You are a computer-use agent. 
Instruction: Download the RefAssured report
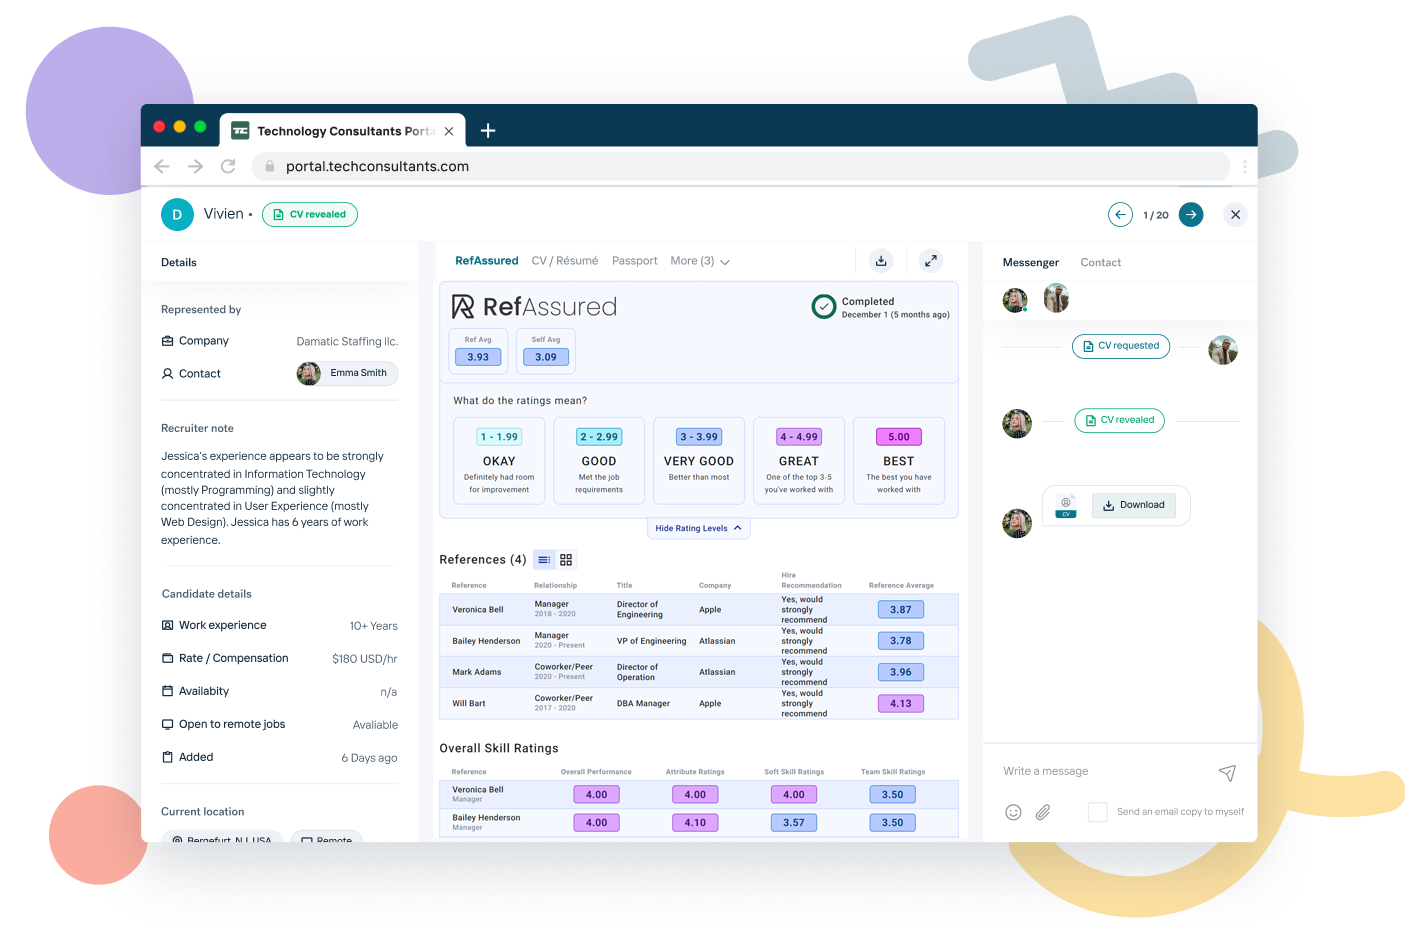[880, 260]
